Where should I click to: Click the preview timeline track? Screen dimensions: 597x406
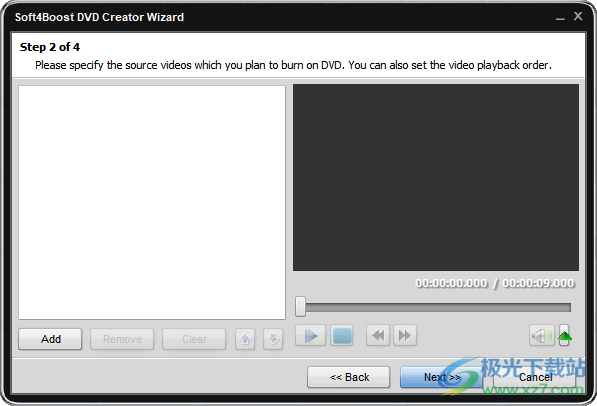[x=438, y=307]
